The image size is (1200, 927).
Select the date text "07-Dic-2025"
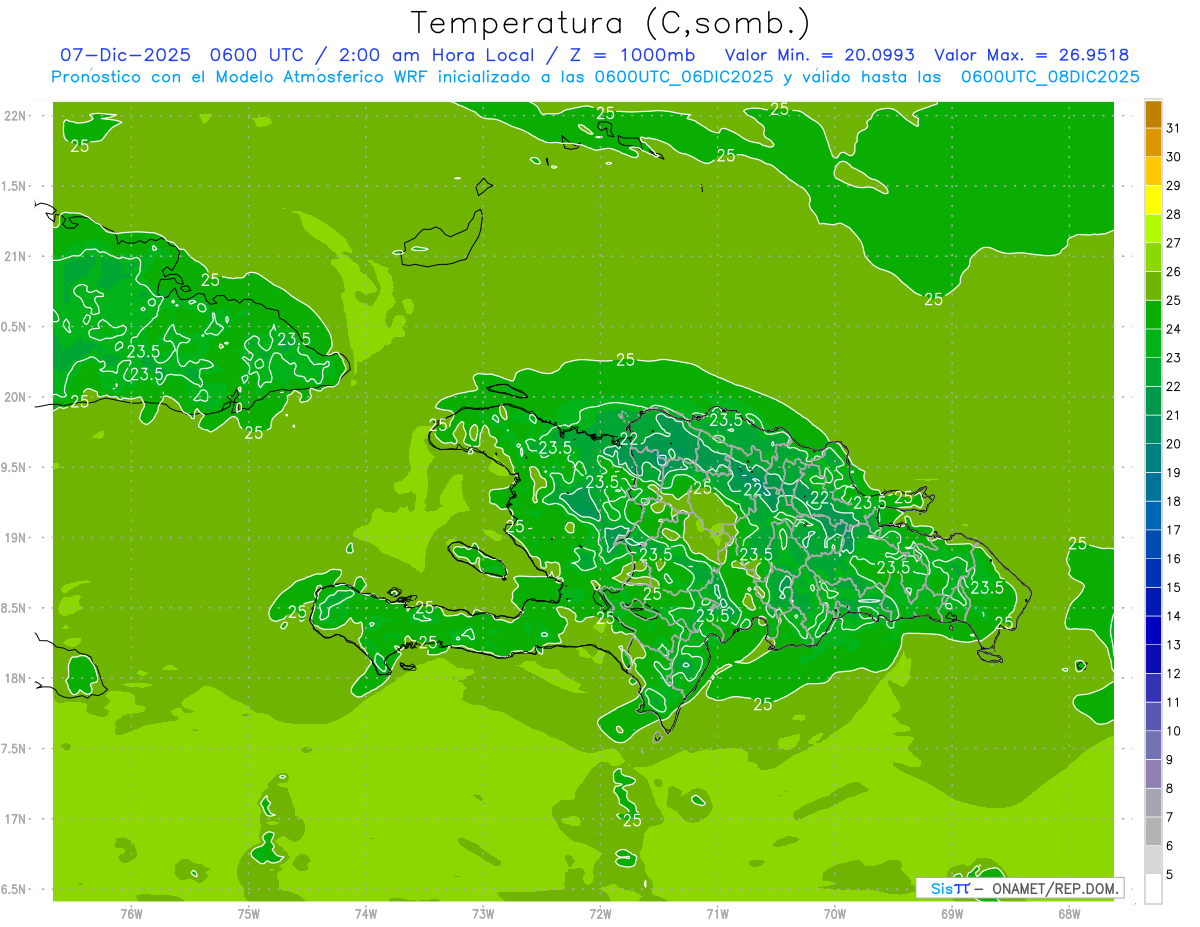pos(125,56)
